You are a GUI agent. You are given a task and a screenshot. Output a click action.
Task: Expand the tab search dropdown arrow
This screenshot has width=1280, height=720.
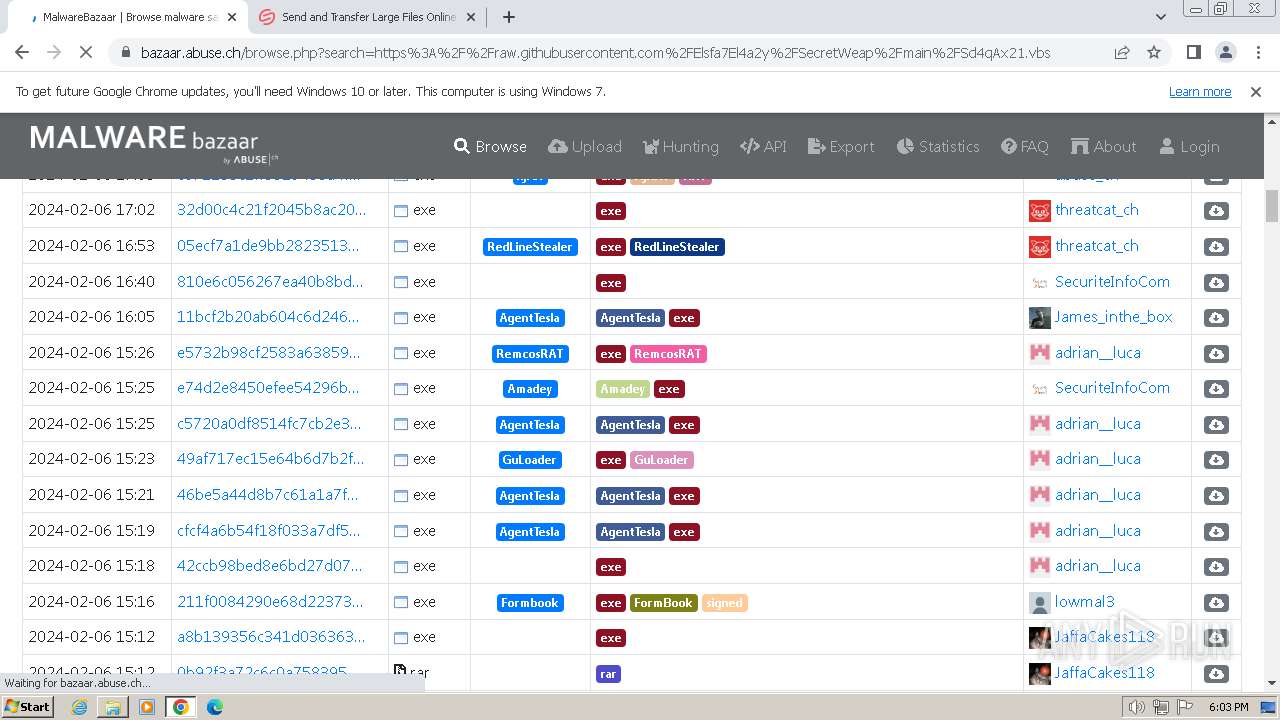1161,17
